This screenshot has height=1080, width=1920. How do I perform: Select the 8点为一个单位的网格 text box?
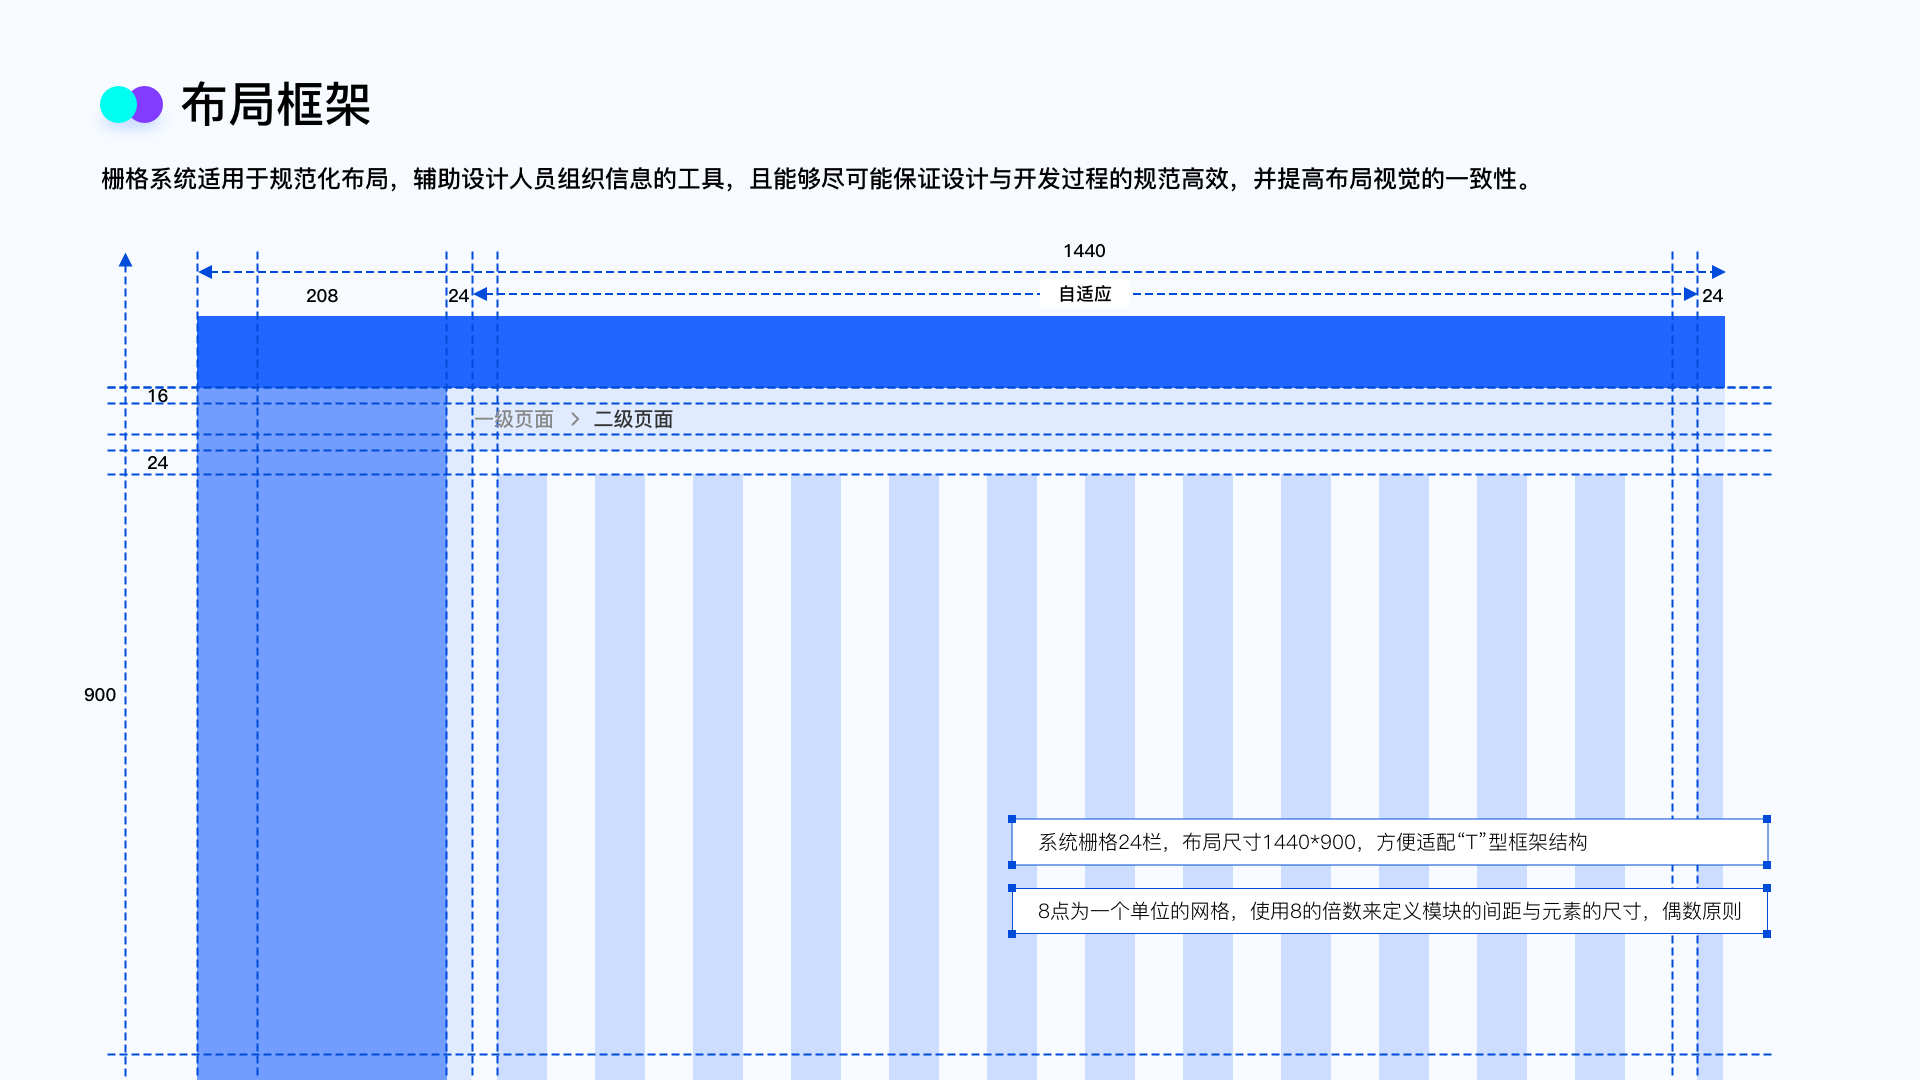pos(1389,911)
